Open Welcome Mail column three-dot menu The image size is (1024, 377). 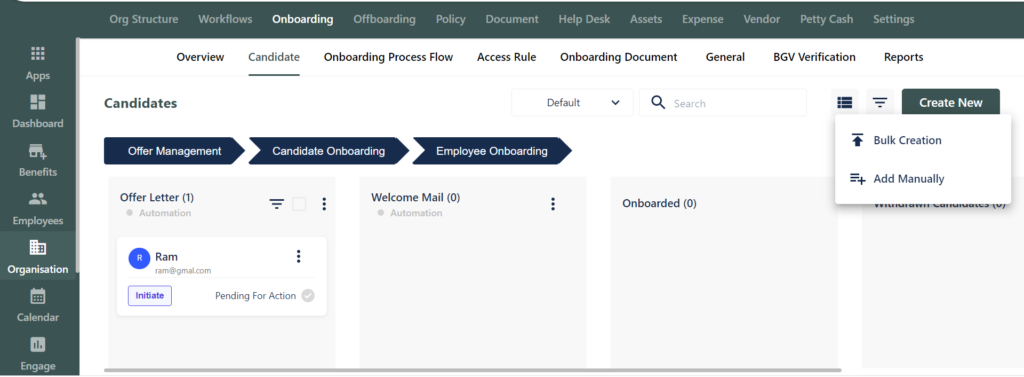tap(553, 205)
